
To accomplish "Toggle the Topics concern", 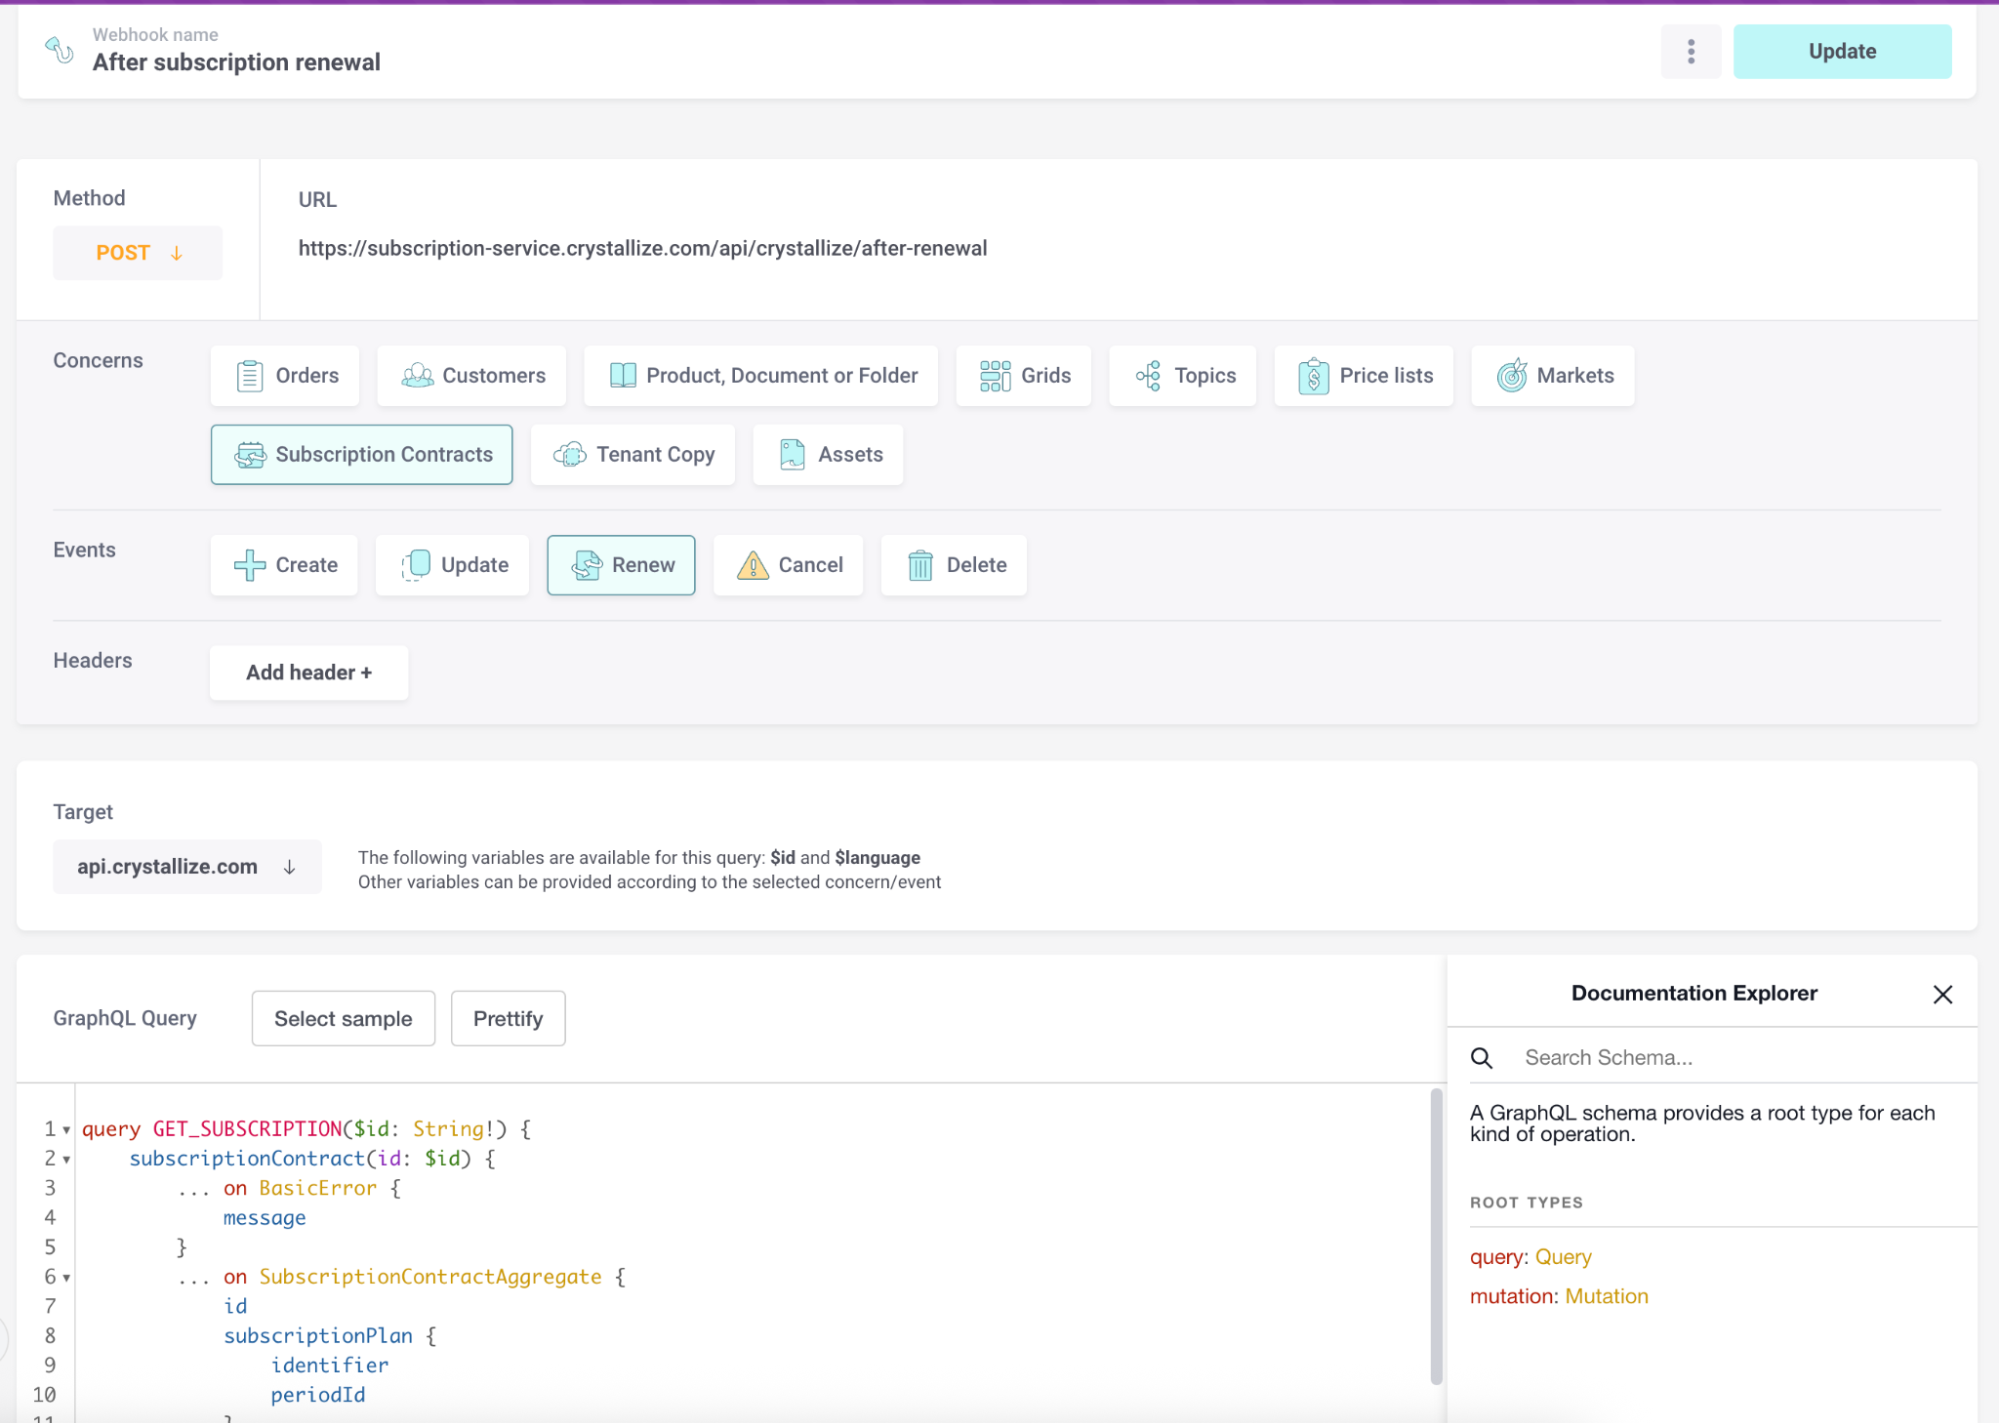I will [1182, 375].
